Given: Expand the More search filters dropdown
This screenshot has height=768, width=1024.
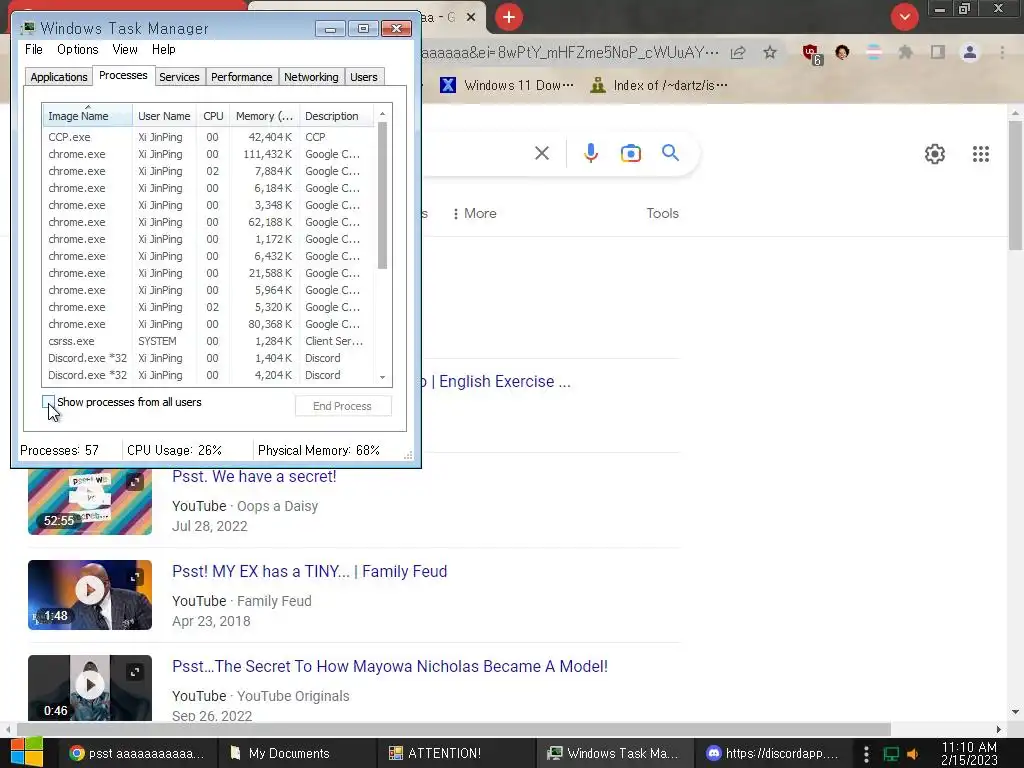Looking at the screenshot, I should click(x=475, y=214).
